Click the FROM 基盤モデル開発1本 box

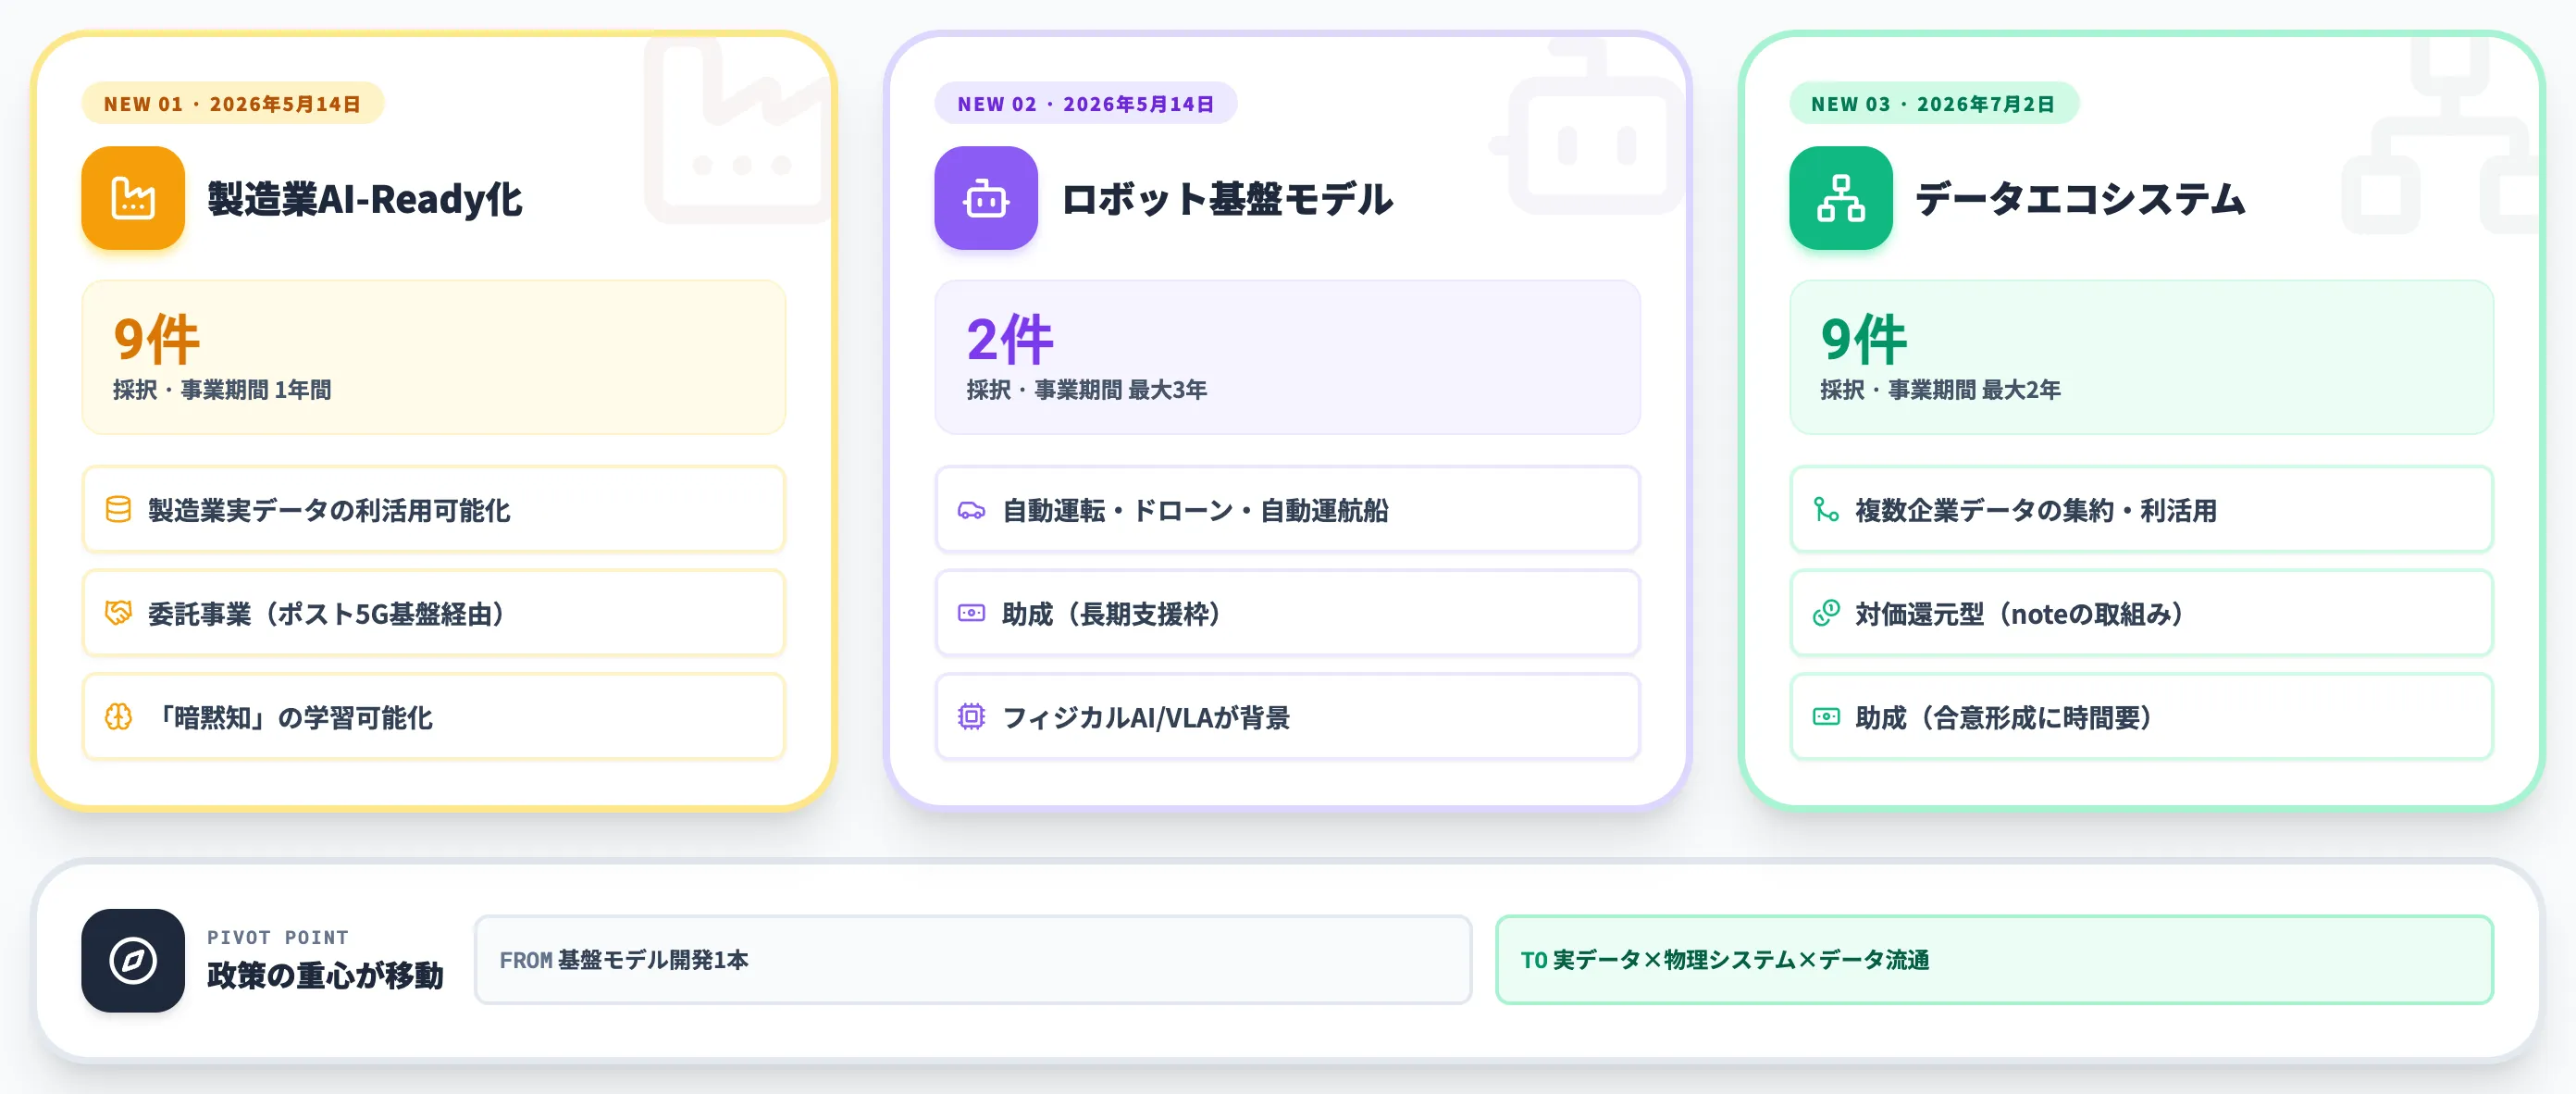(x=973, y=960)
